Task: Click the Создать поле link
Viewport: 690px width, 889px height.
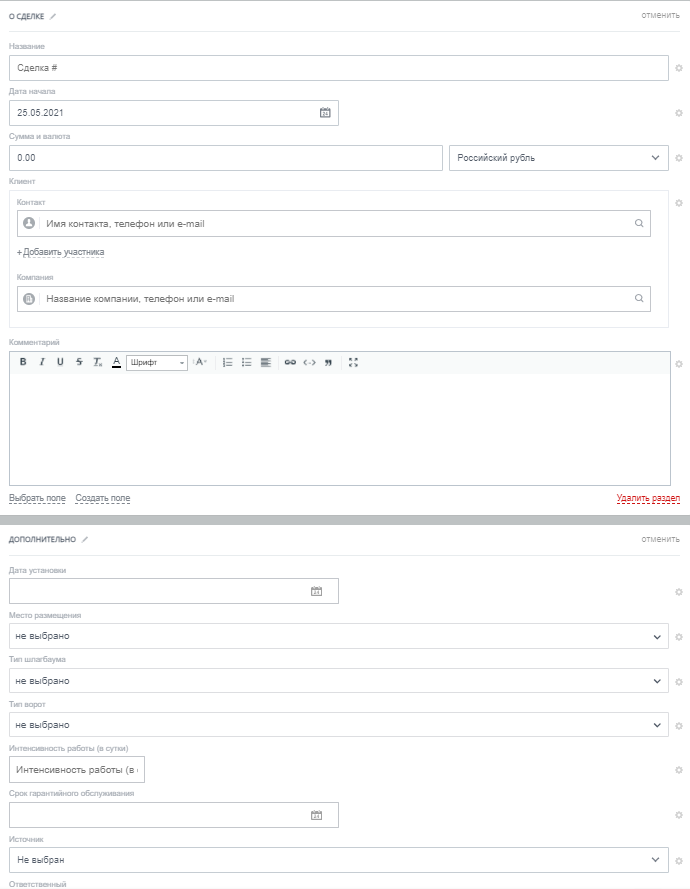Action: 103,498
